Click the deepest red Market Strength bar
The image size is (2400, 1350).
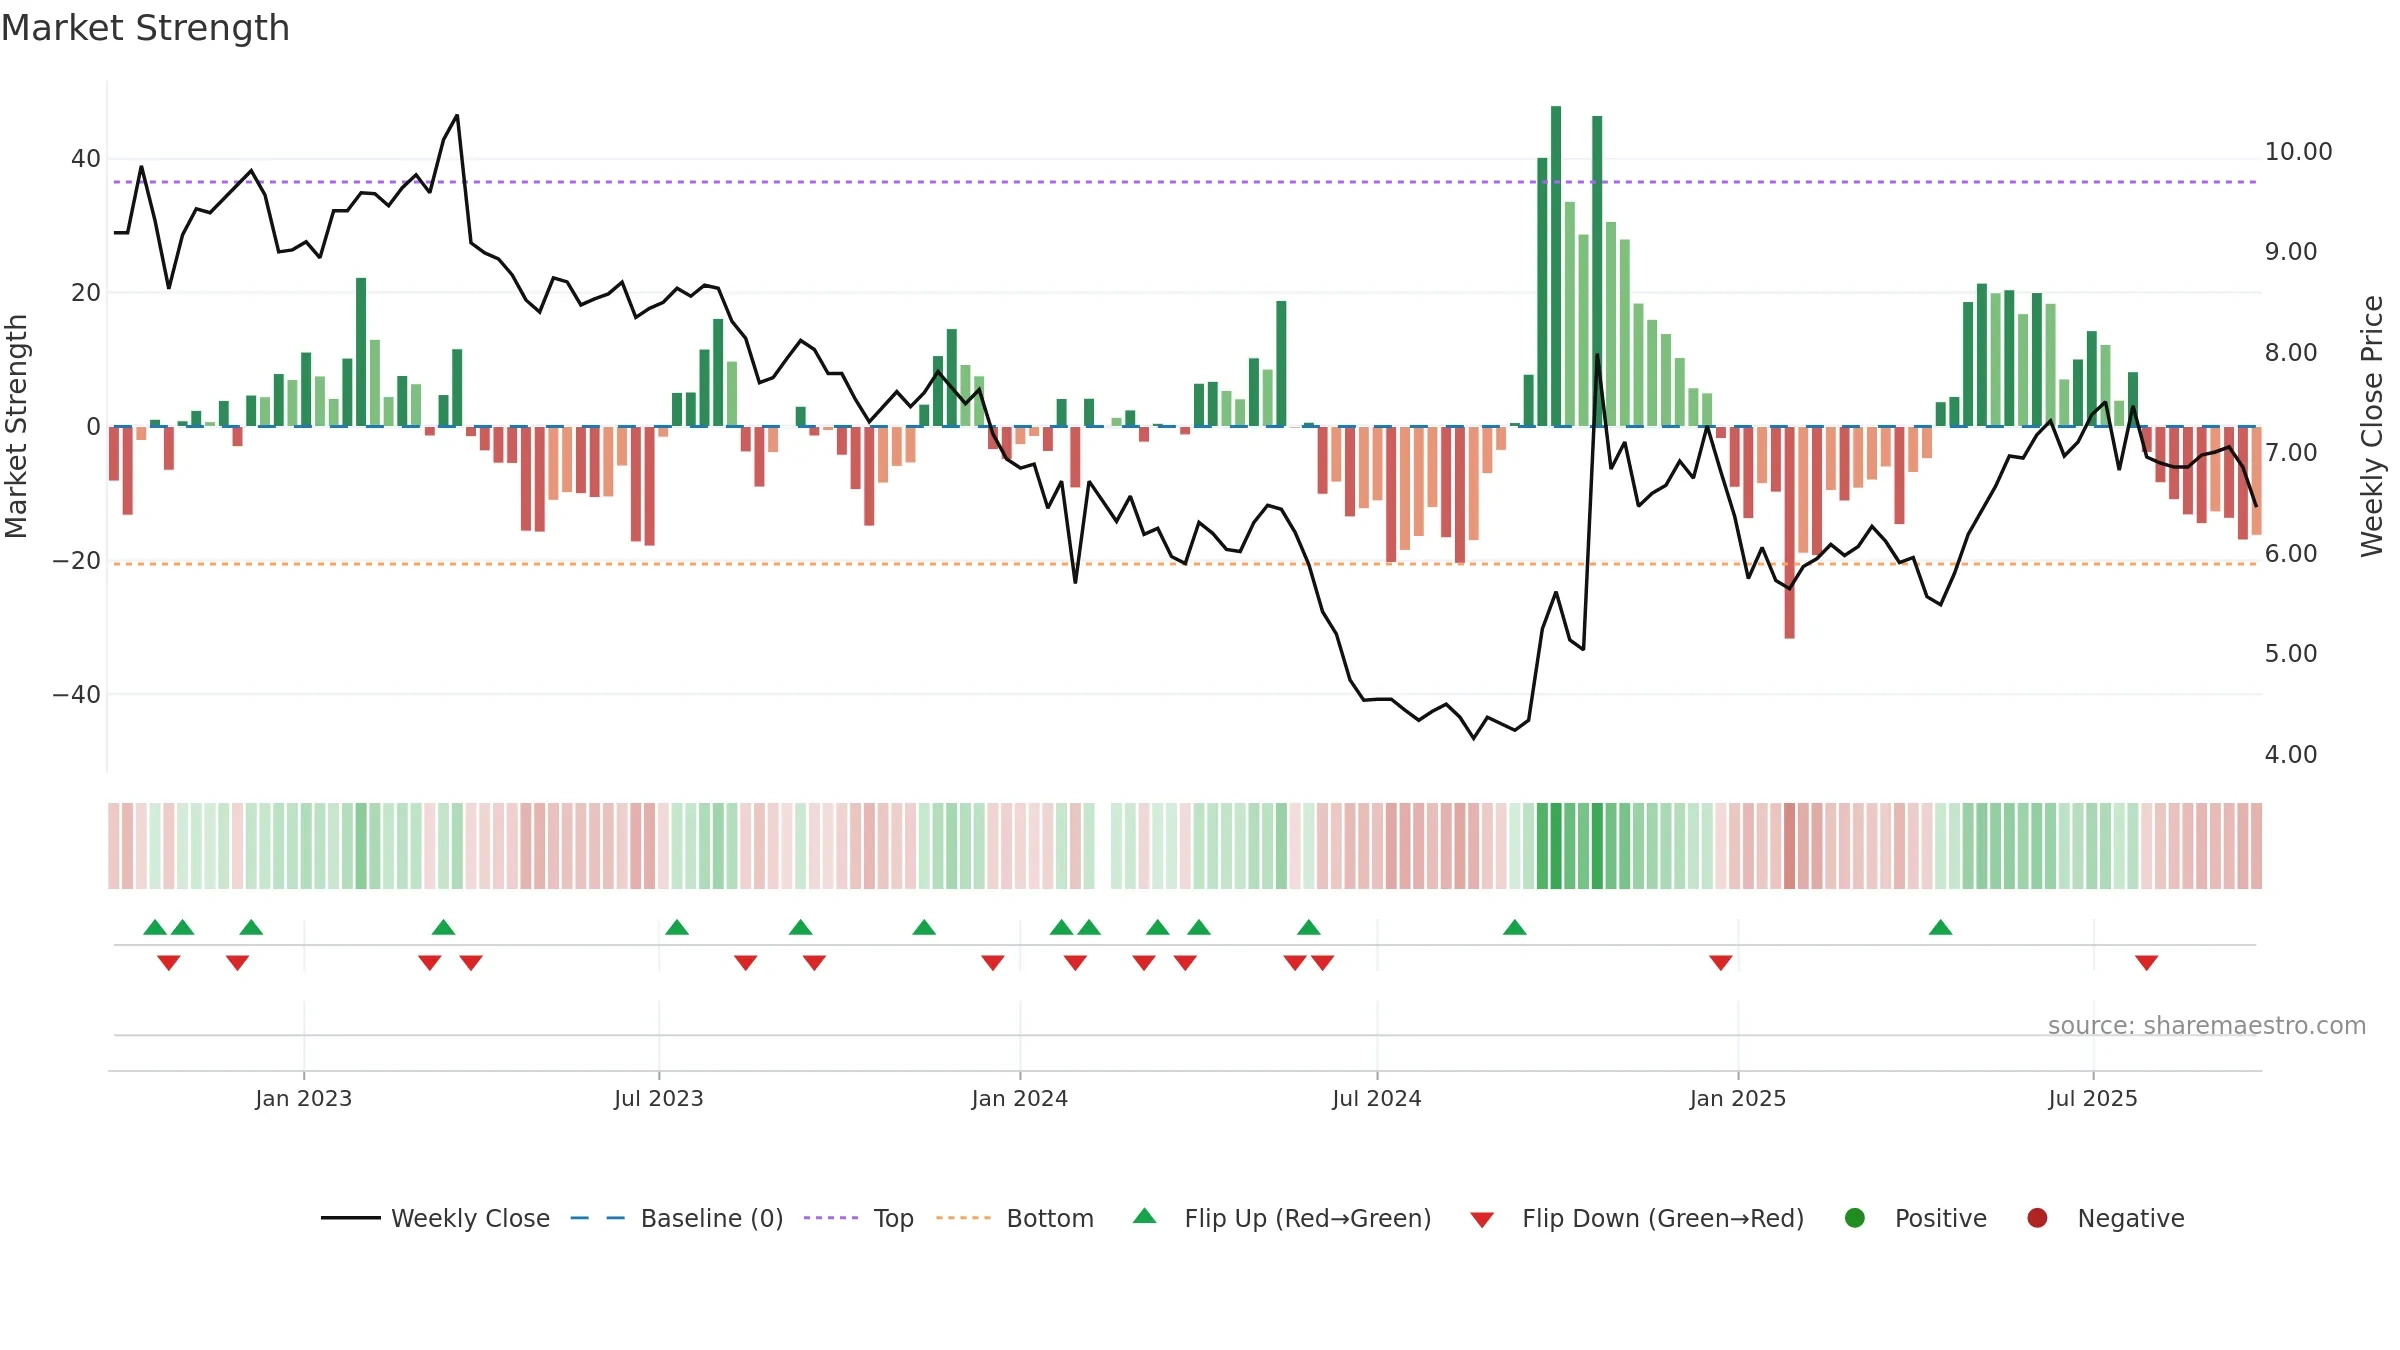click(1789, 532)
